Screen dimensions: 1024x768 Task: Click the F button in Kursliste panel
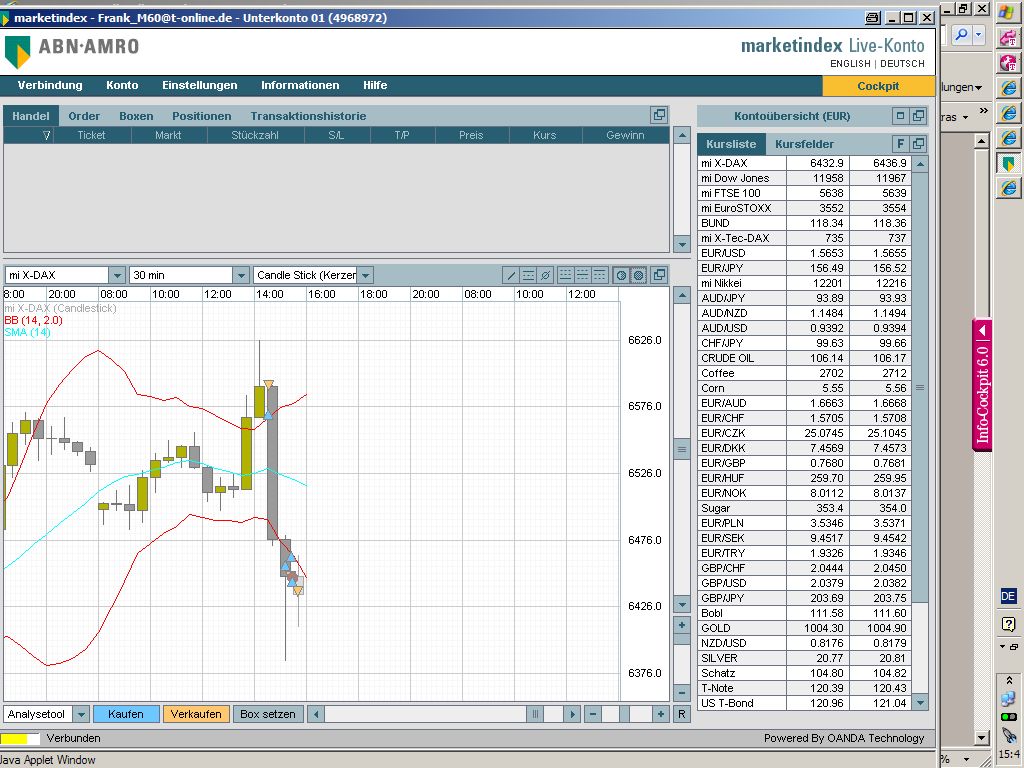(x=900, y=144)
